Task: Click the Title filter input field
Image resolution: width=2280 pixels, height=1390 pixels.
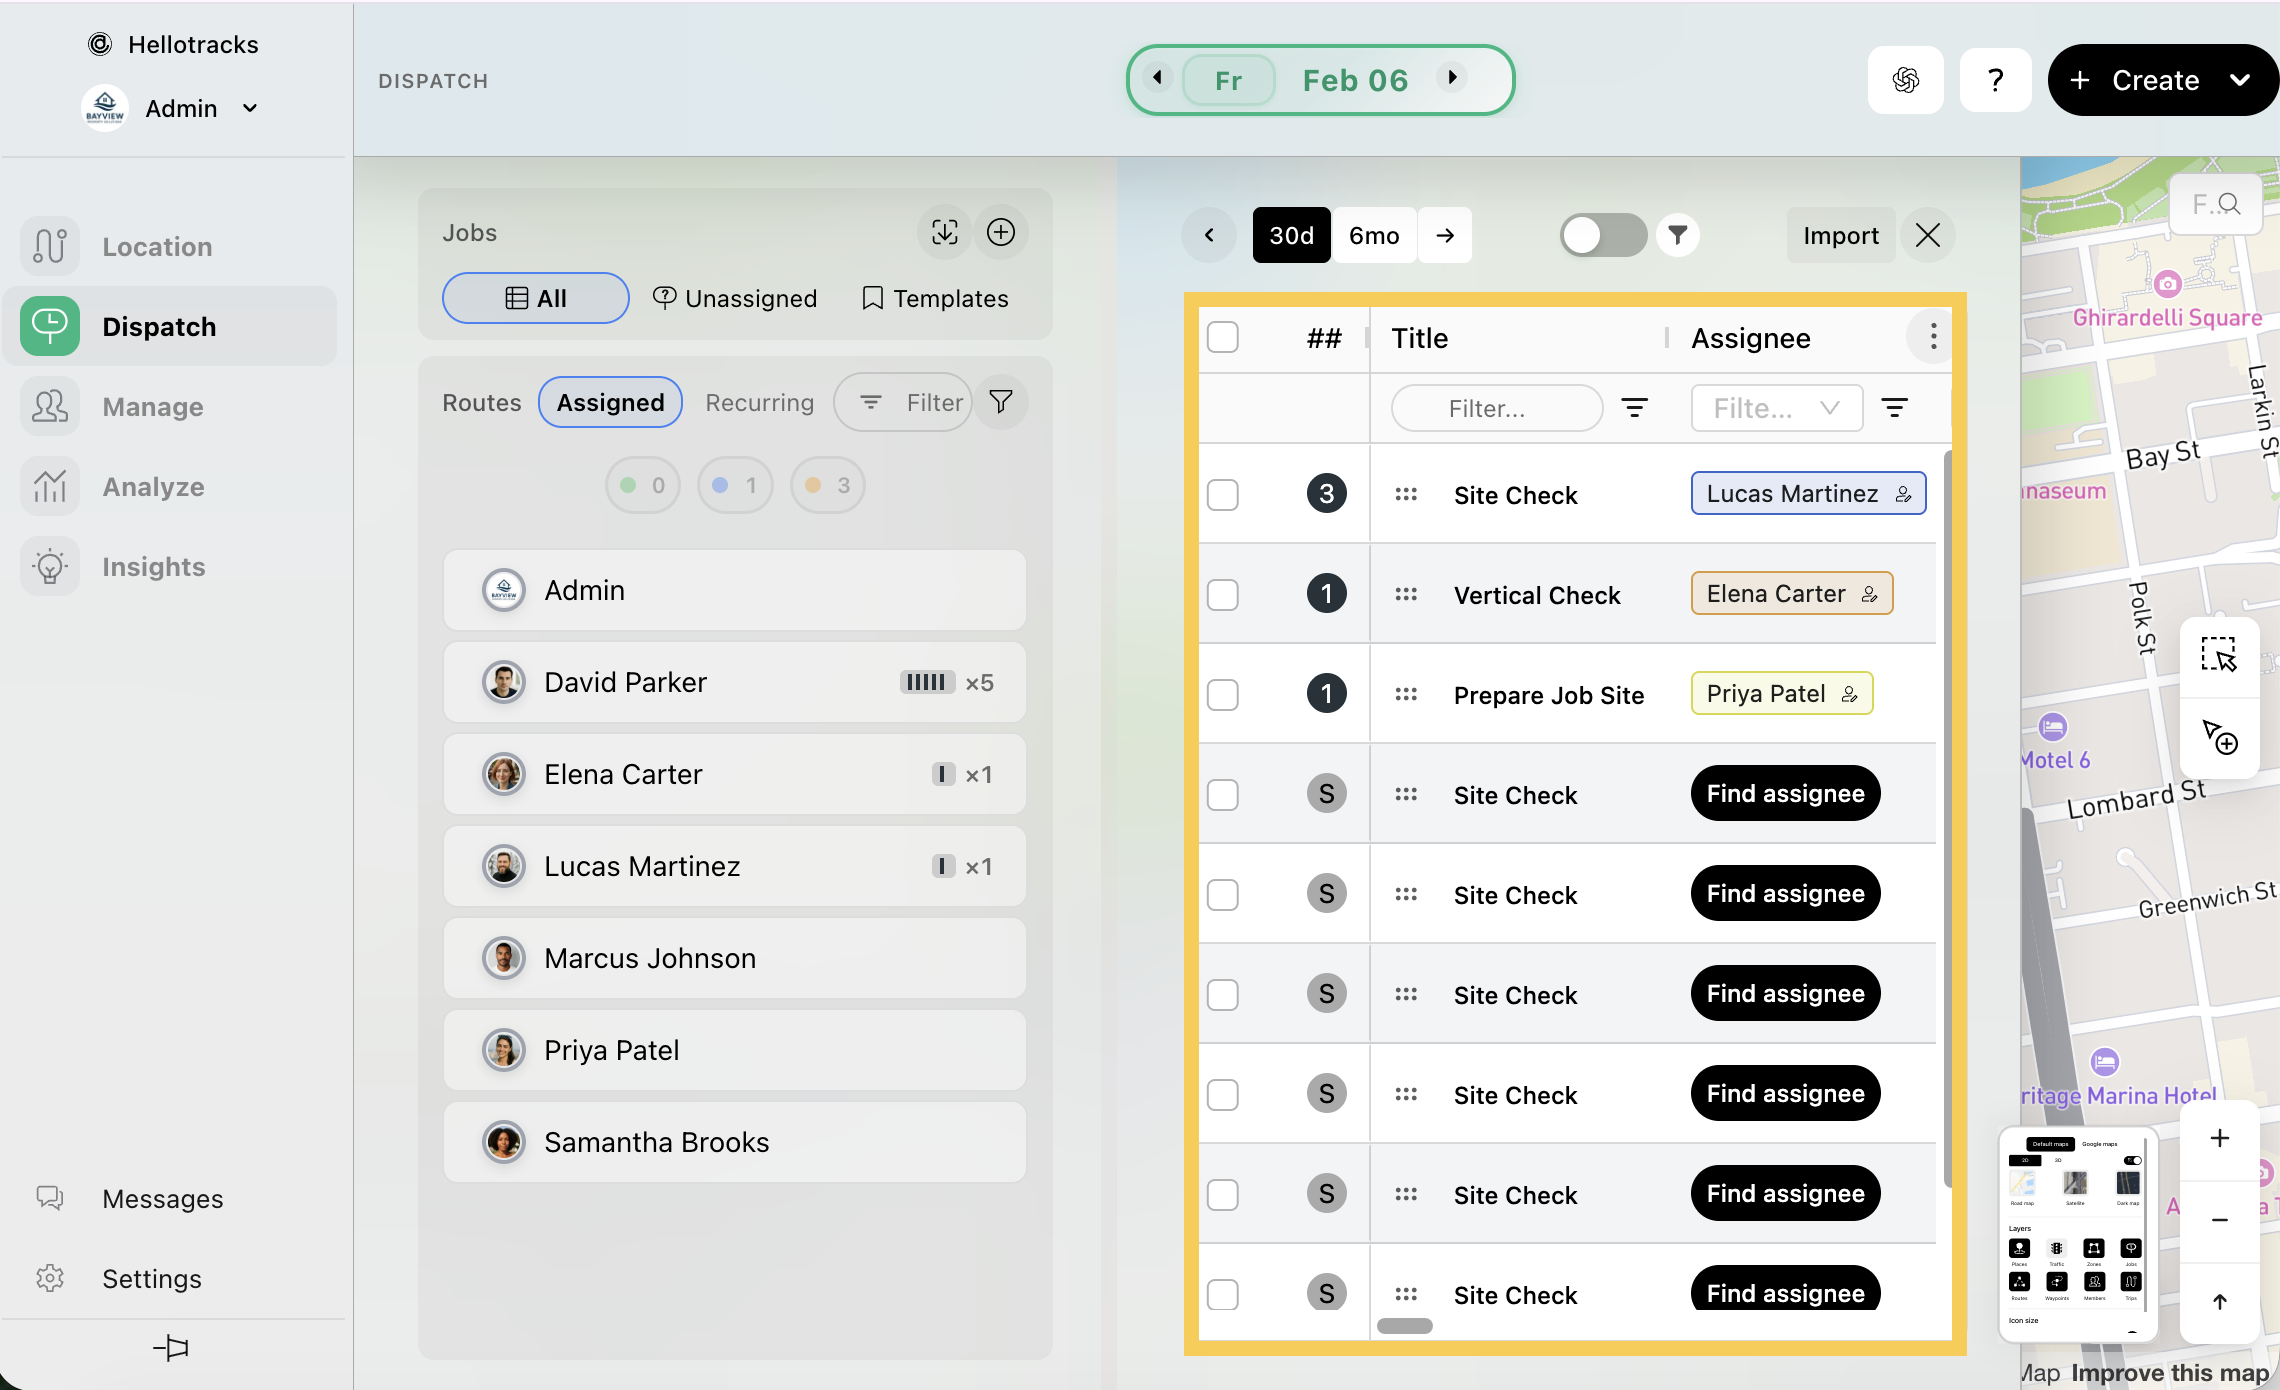Action: [x=1496, y=408]
